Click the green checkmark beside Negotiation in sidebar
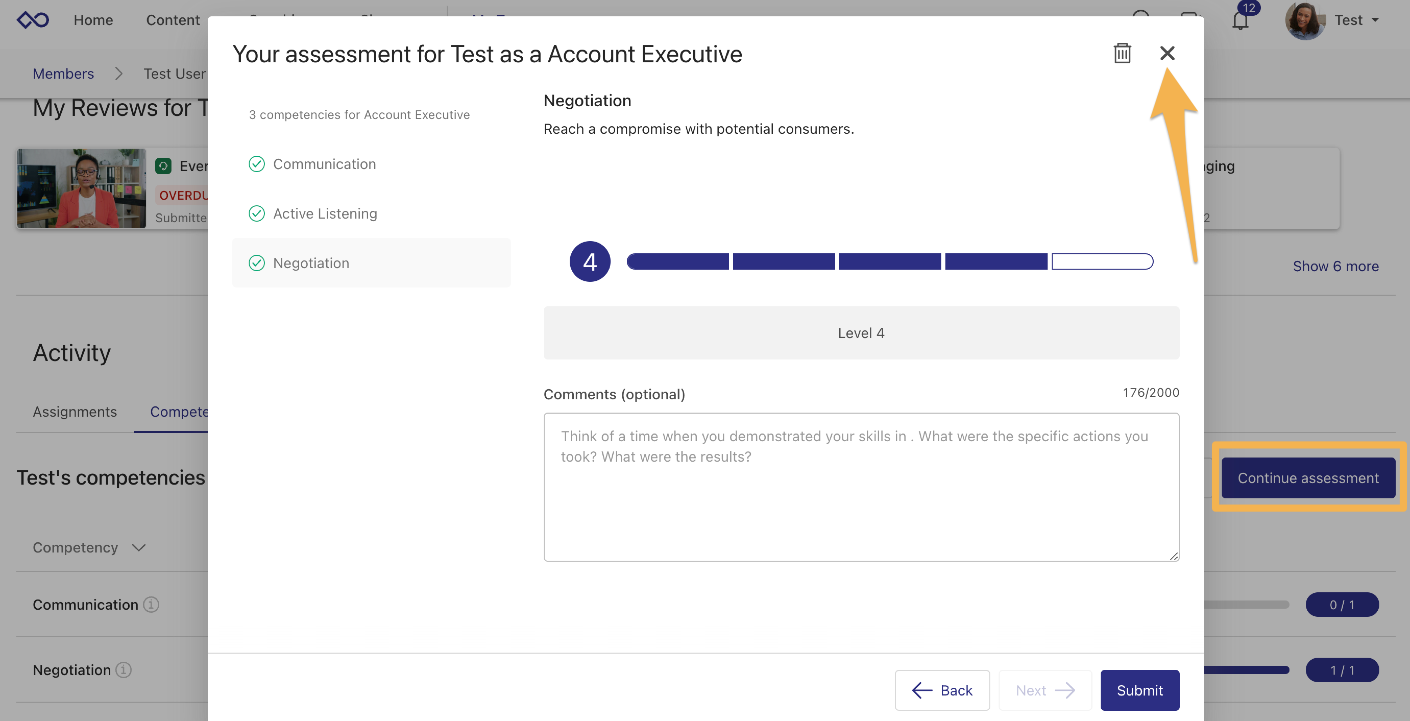The image size is (1410, 721). pyautogui.click(x=257, y=262)
